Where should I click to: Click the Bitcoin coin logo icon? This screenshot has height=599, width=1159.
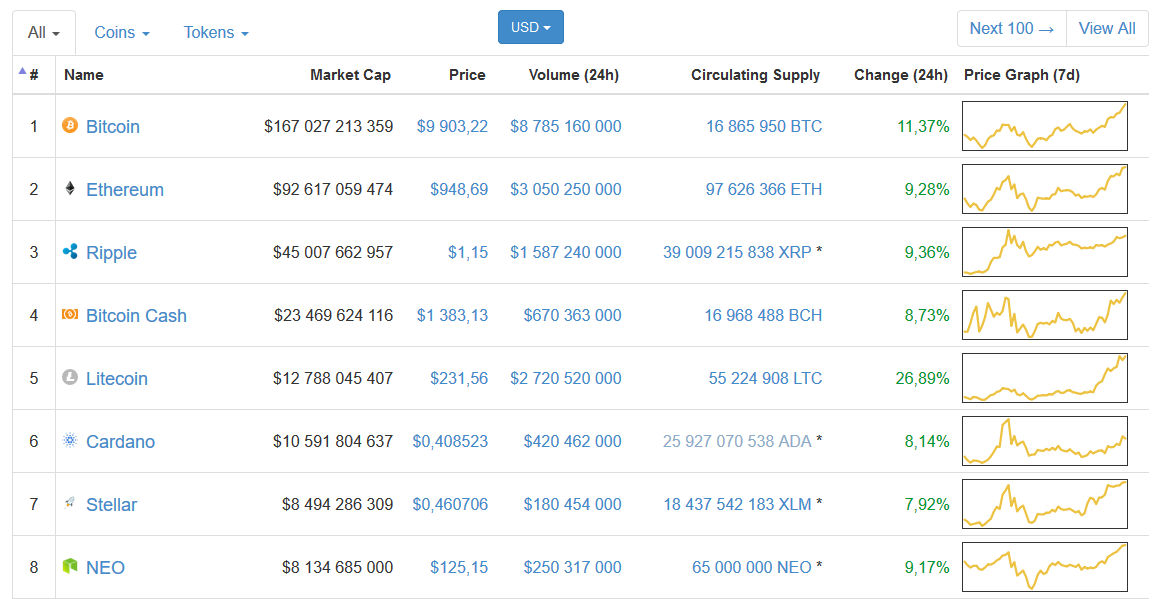pyautogui.click(x=70, y=126)
